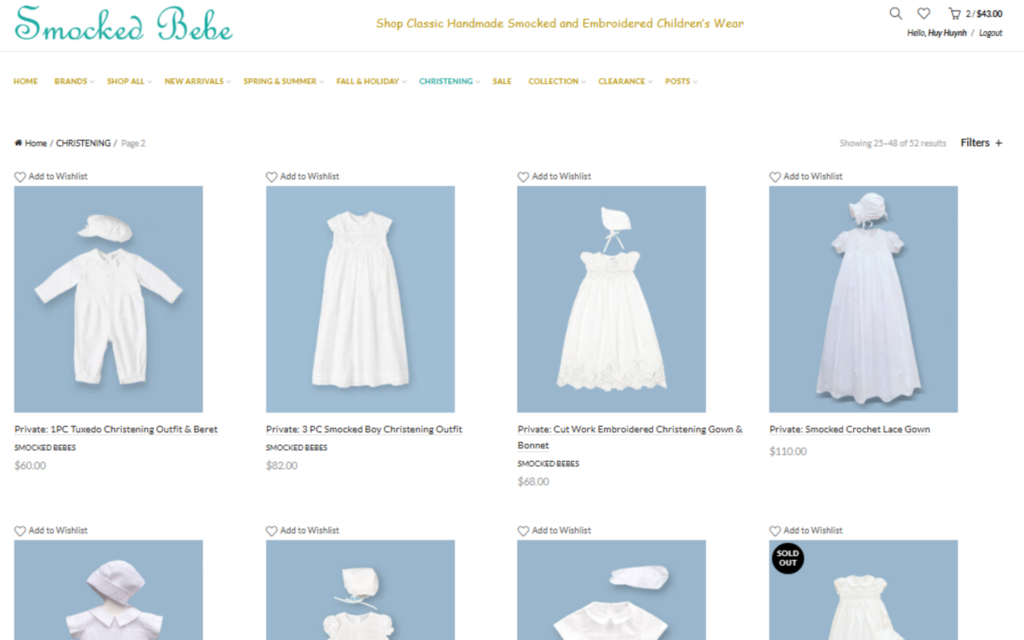Add the sold-out product to wishlist
The image size is (1024, 640).
806,530
